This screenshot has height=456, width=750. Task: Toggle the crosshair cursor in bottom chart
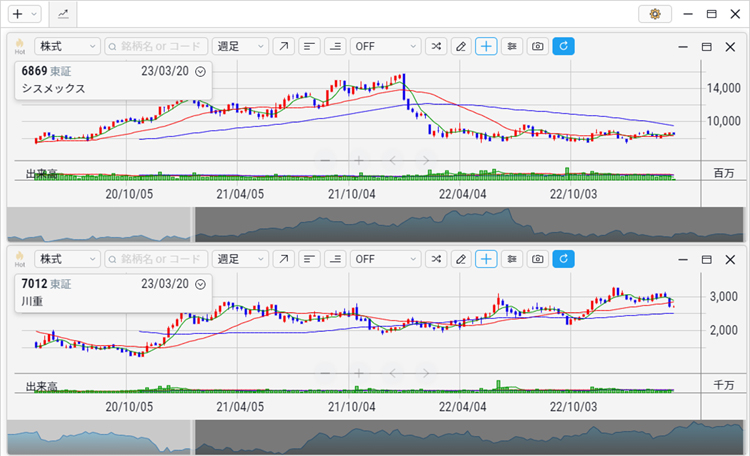coord(487,259)
